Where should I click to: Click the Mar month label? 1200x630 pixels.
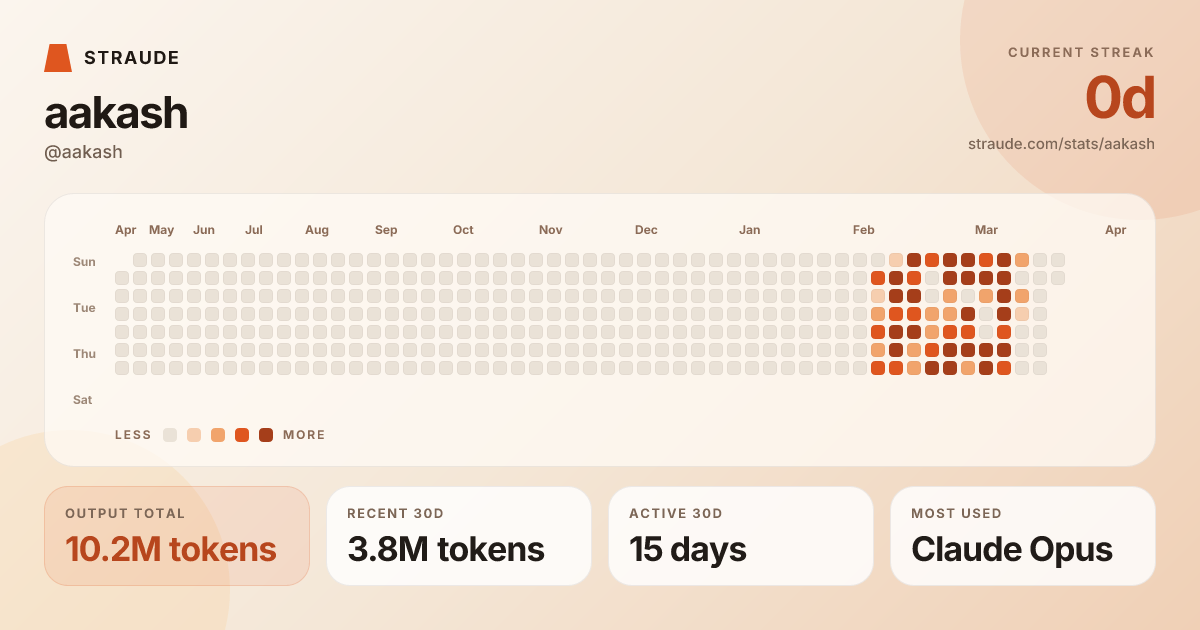[986, 230]
